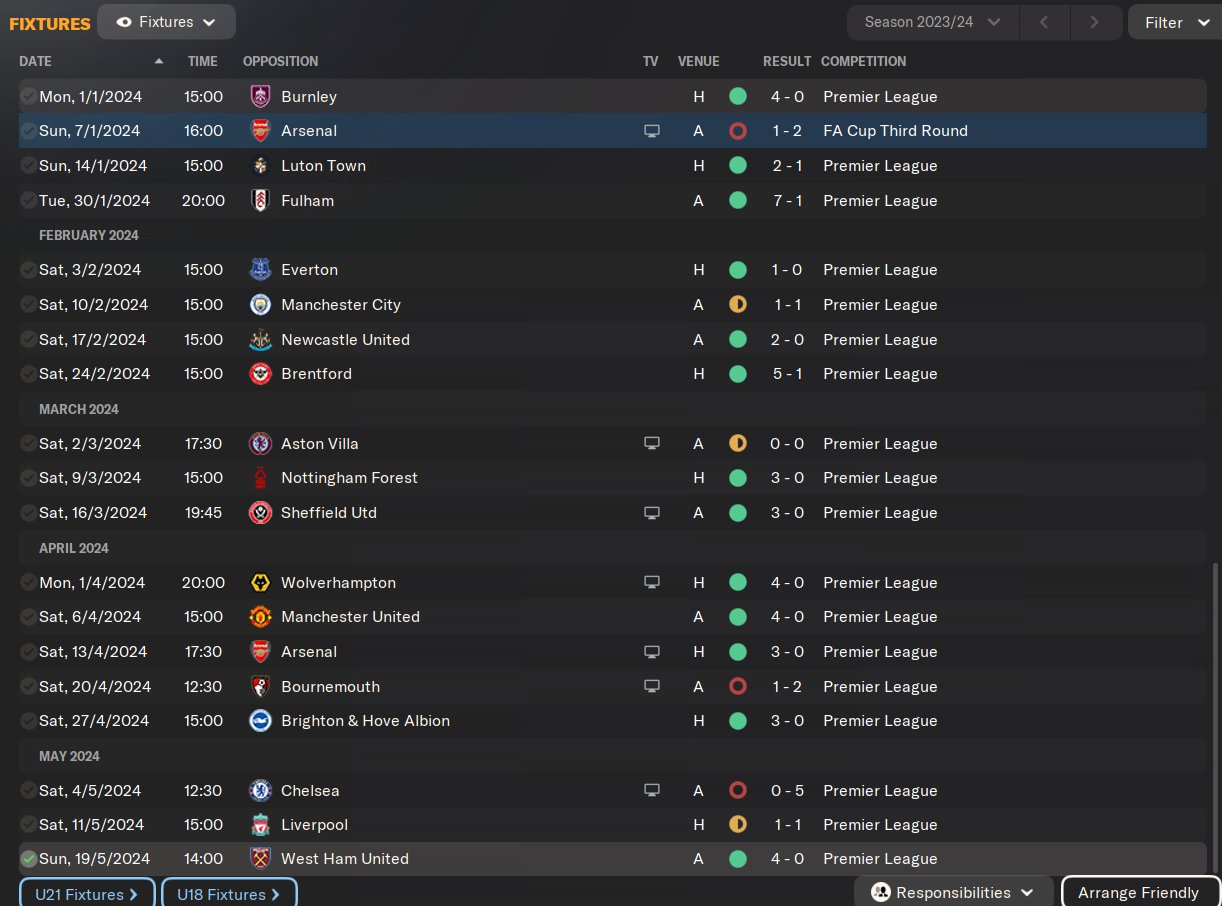Screen dimensions: 1222x906
Task: Click the TV icon on the Aston Villa fixture
Action: click(x=652, y=444)
